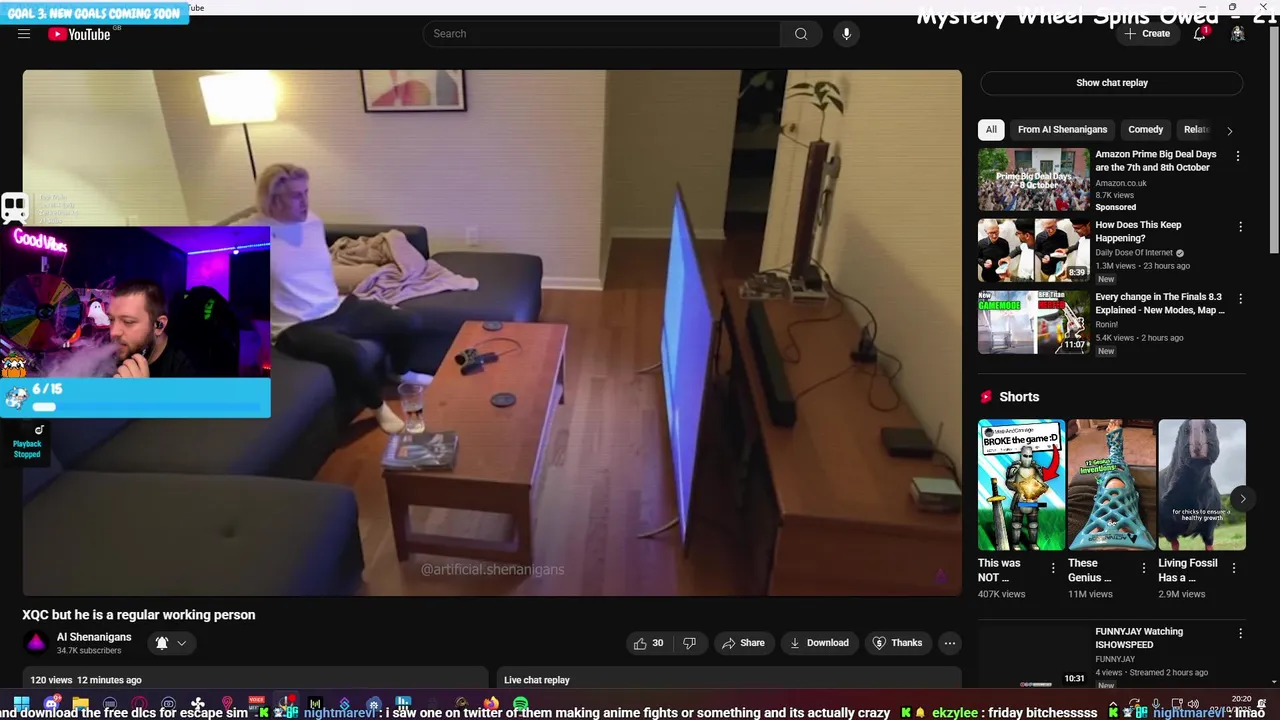1280x720 pixels.
Task: Like the video with 30 likes
Action: pos(648,643)
